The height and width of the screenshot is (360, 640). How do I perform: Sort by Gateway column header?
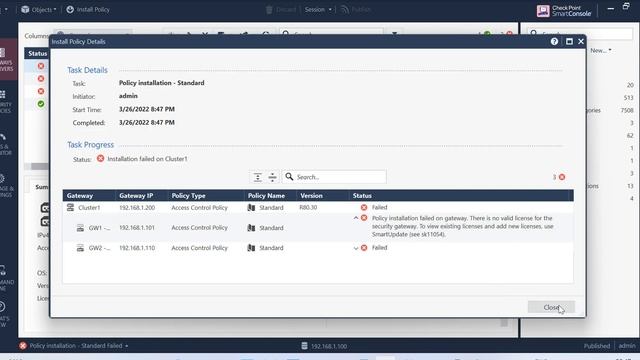coord(89,196)
